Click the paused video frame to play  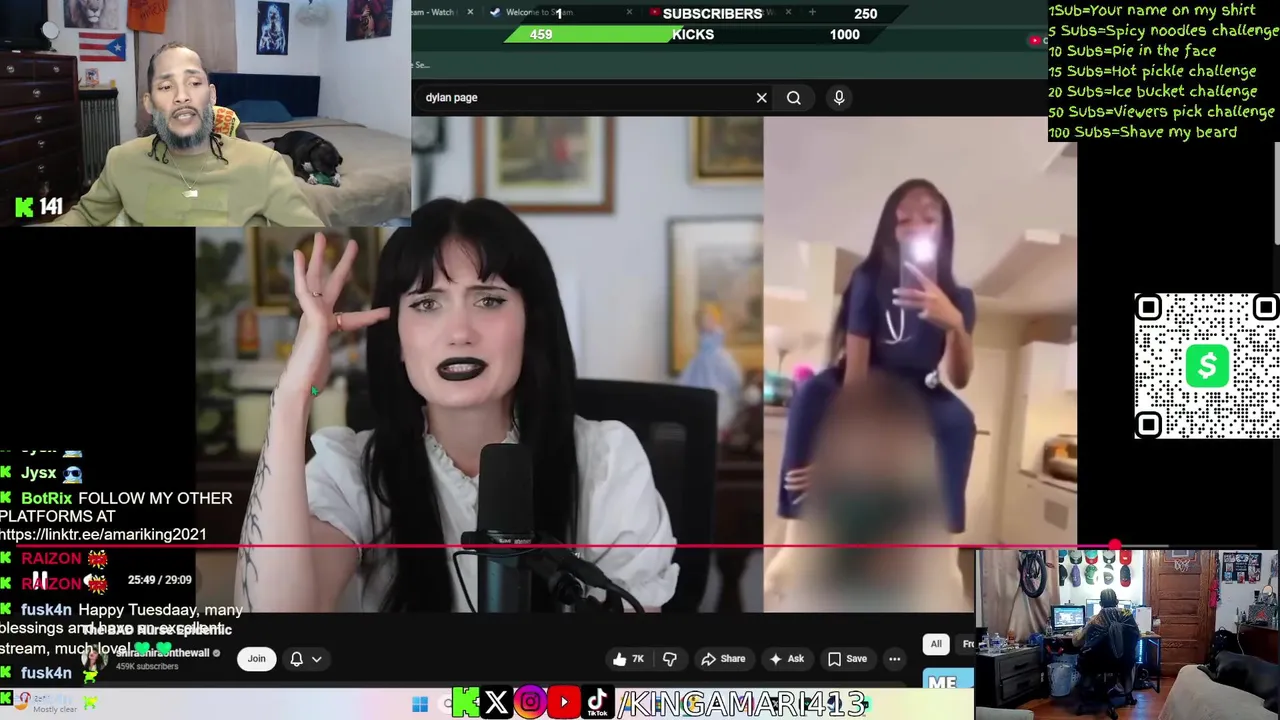point(636,365)
